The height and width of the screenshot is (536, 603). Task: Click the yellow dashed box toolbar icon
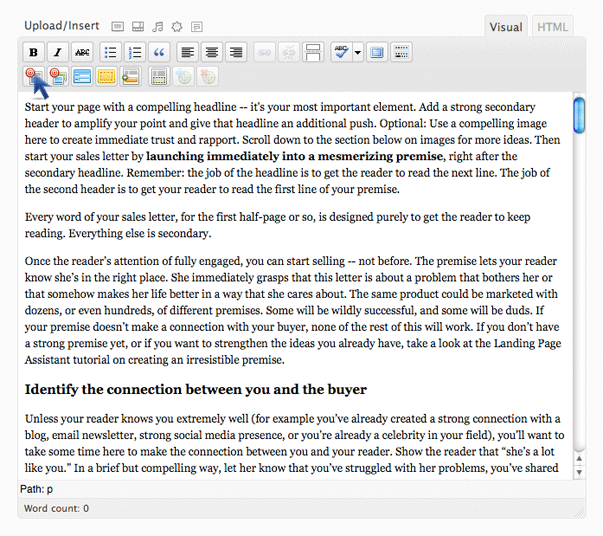click(106, 76)
